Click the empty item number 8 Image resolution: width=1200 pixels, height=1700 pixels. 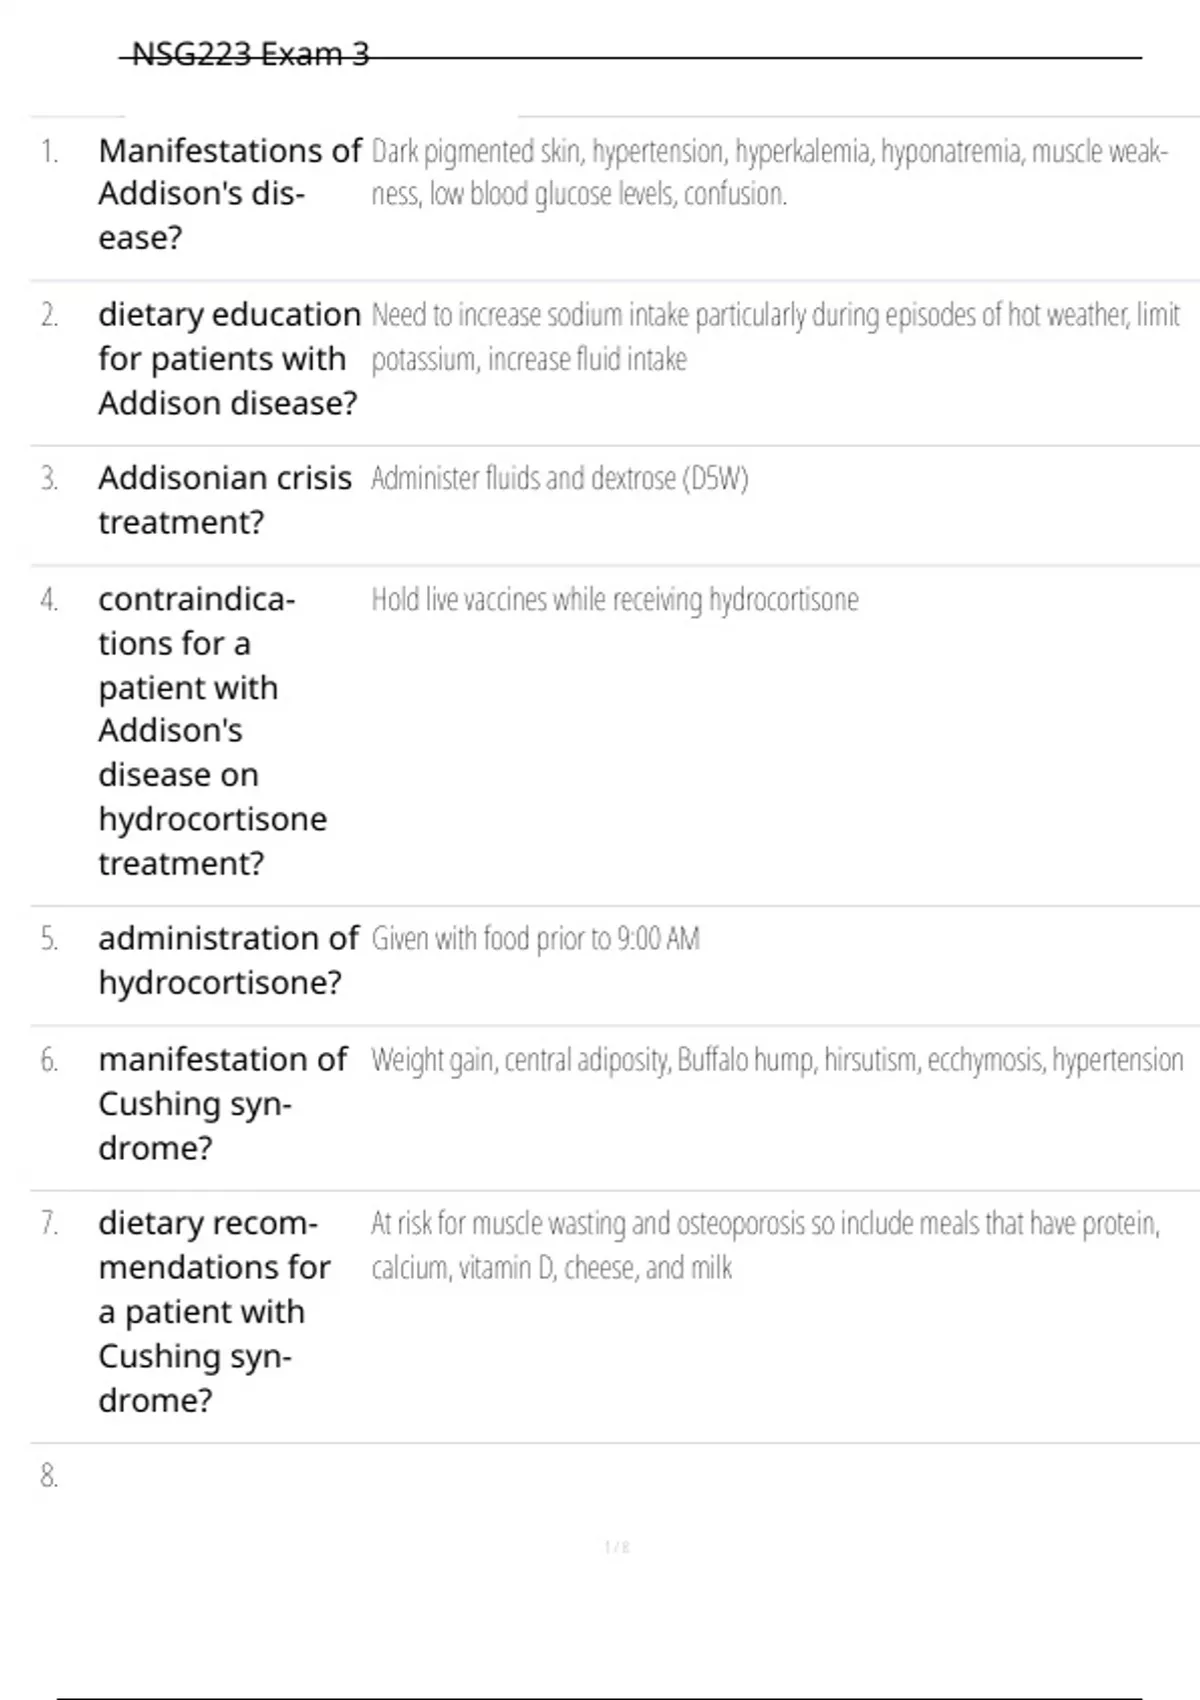(49, 1476)
